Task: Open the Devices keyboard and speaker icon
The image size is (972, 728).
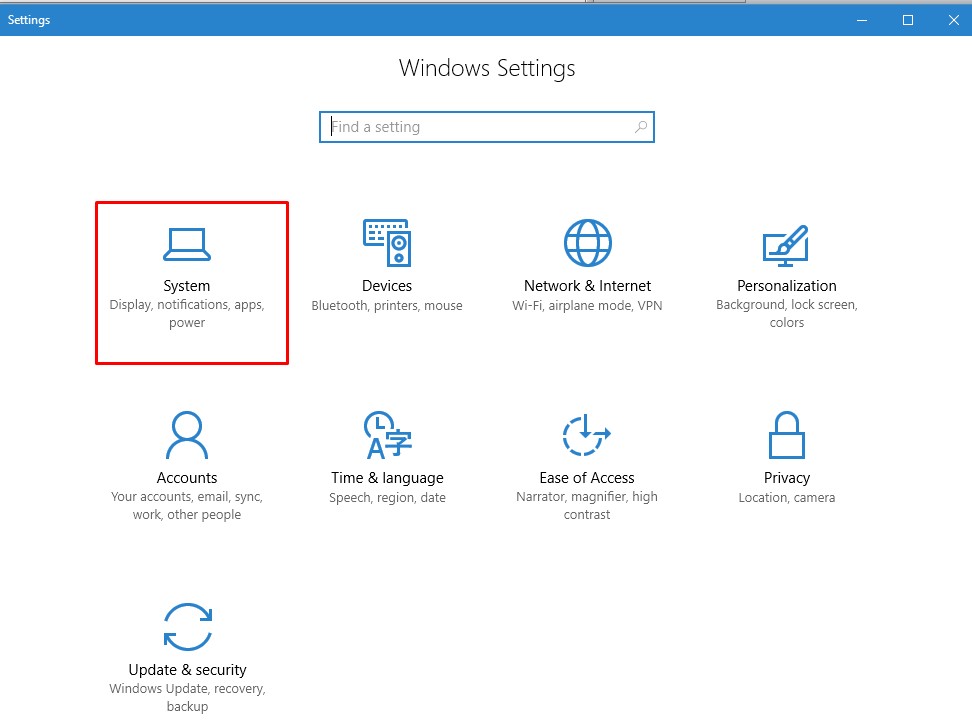Action: 387,242
